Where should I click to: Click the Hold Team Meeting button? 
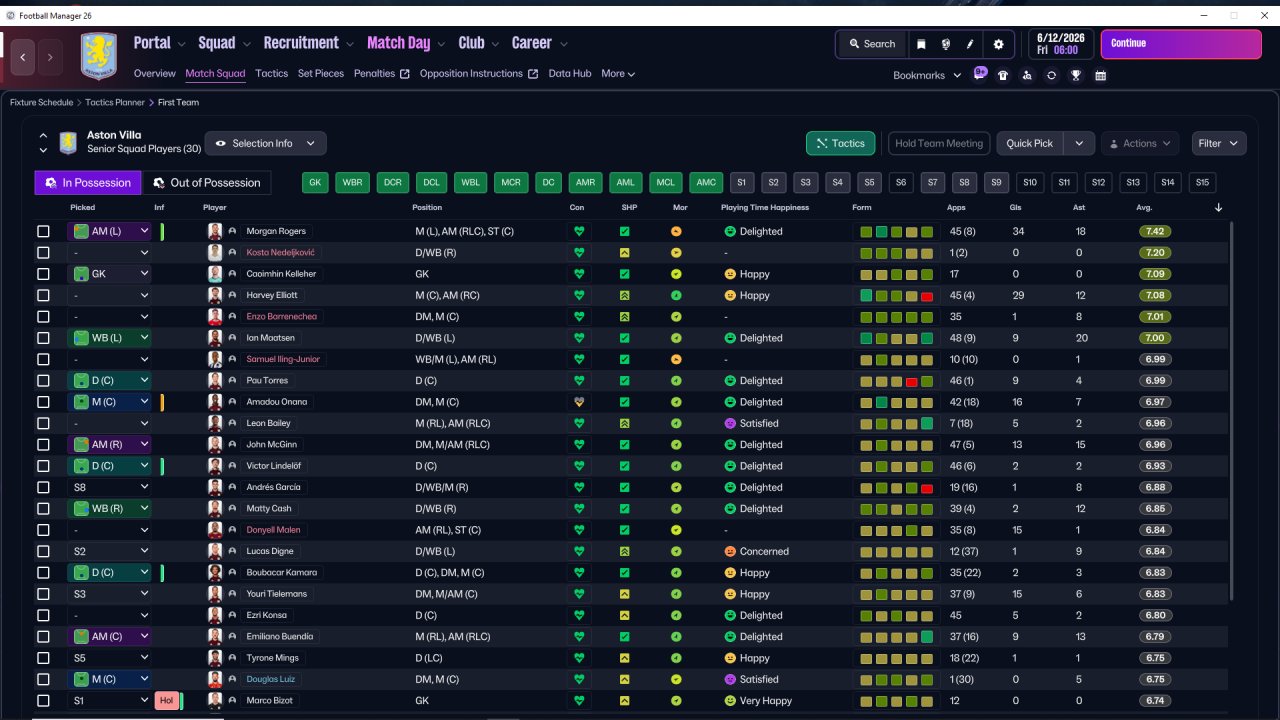coord(939,143)
